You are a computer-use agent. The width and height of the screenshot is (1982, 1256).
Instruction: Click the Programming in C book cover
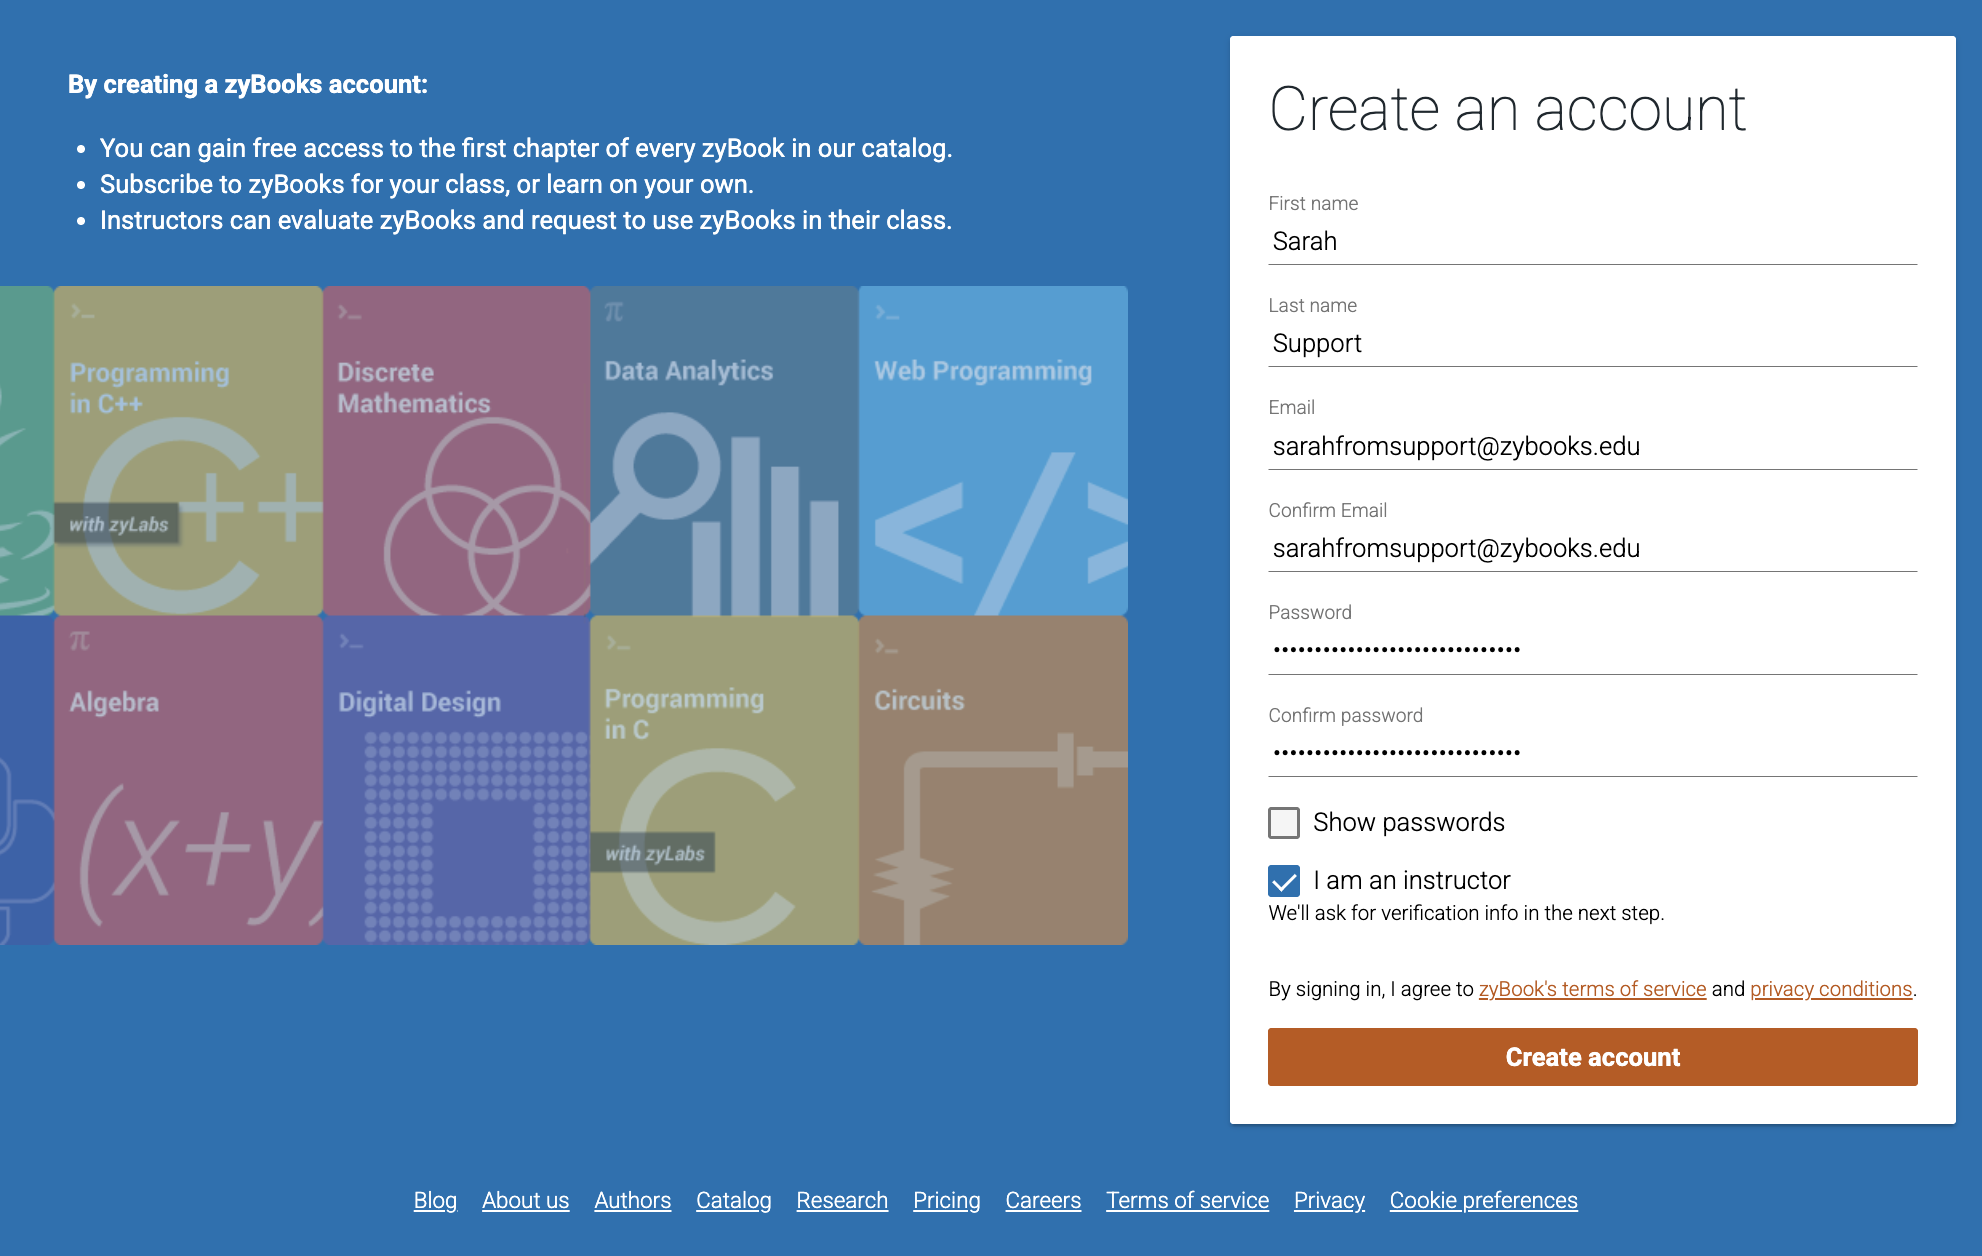[x=724, y=780]
